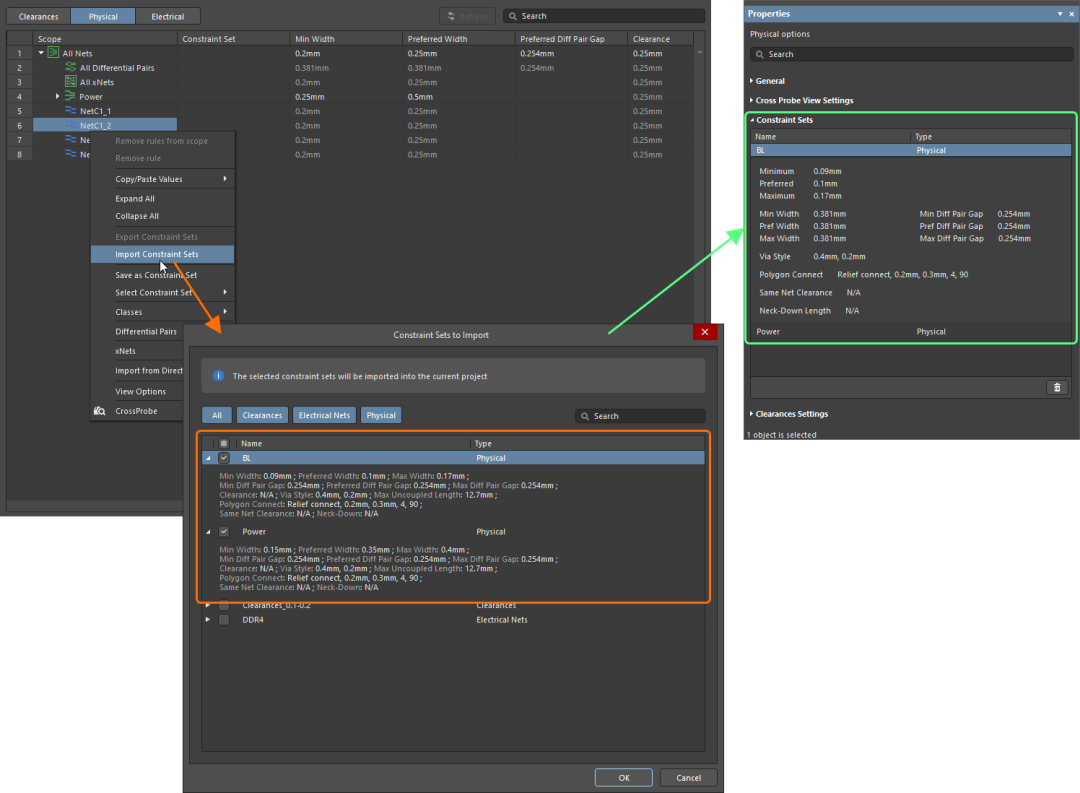
Task: Click the Power net class icon
Action: (x=70, y=96)
